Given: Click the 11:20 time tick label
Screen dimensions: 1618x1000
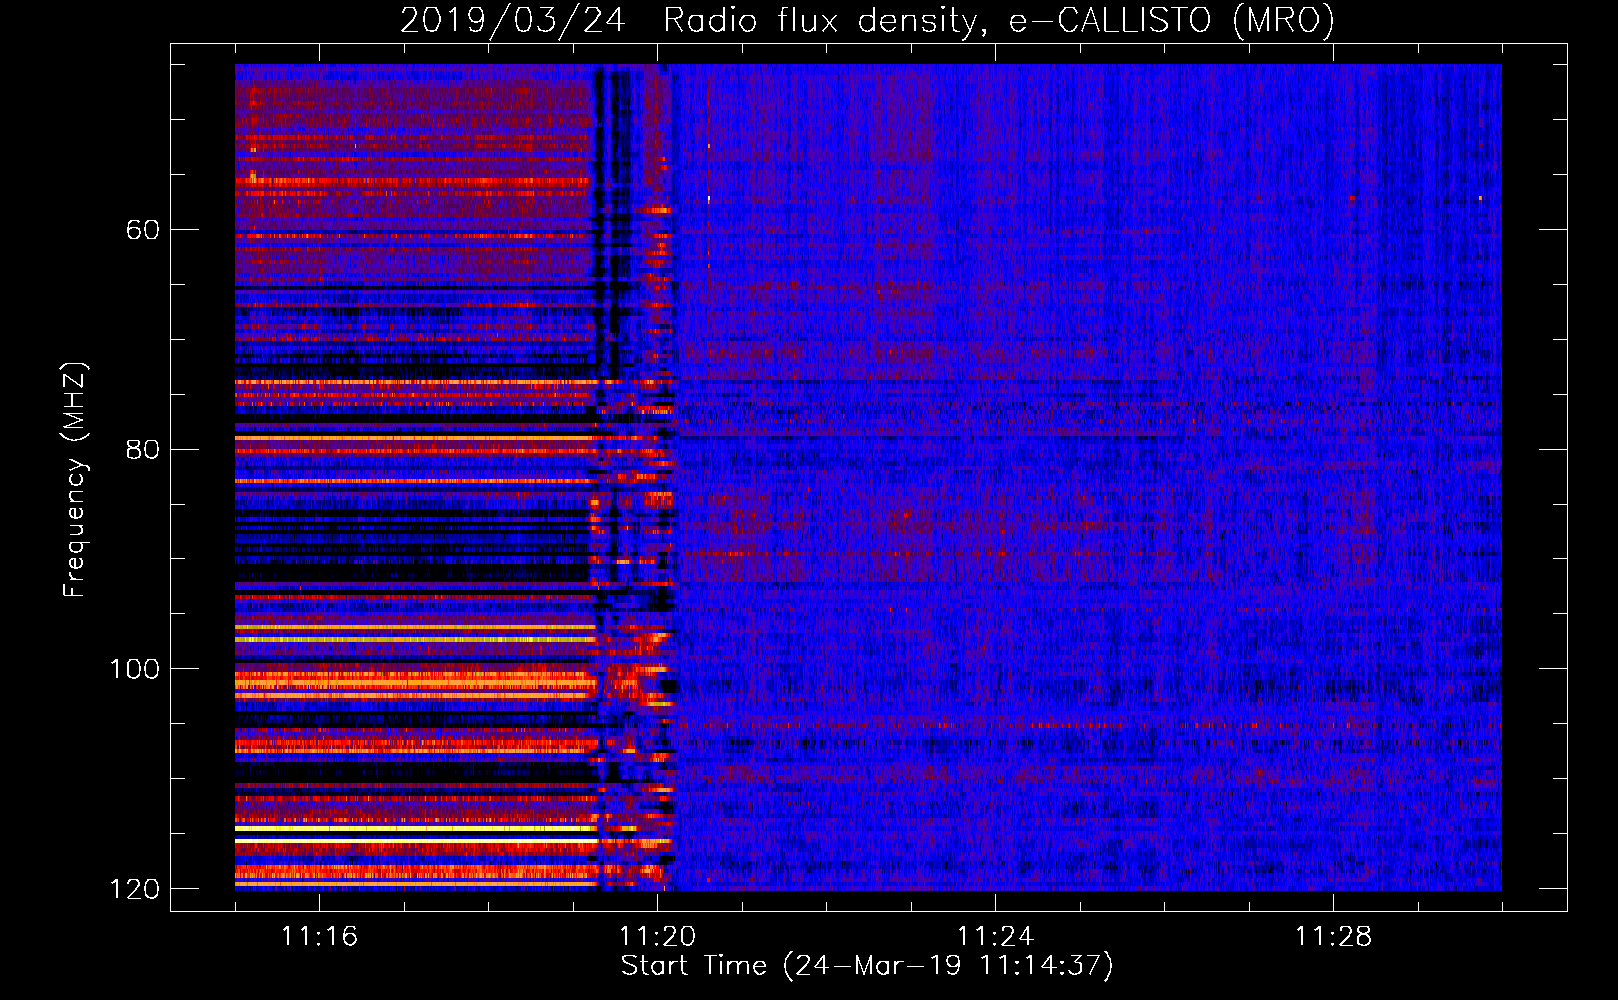Looking at the screenshot, I should (657, 936).
